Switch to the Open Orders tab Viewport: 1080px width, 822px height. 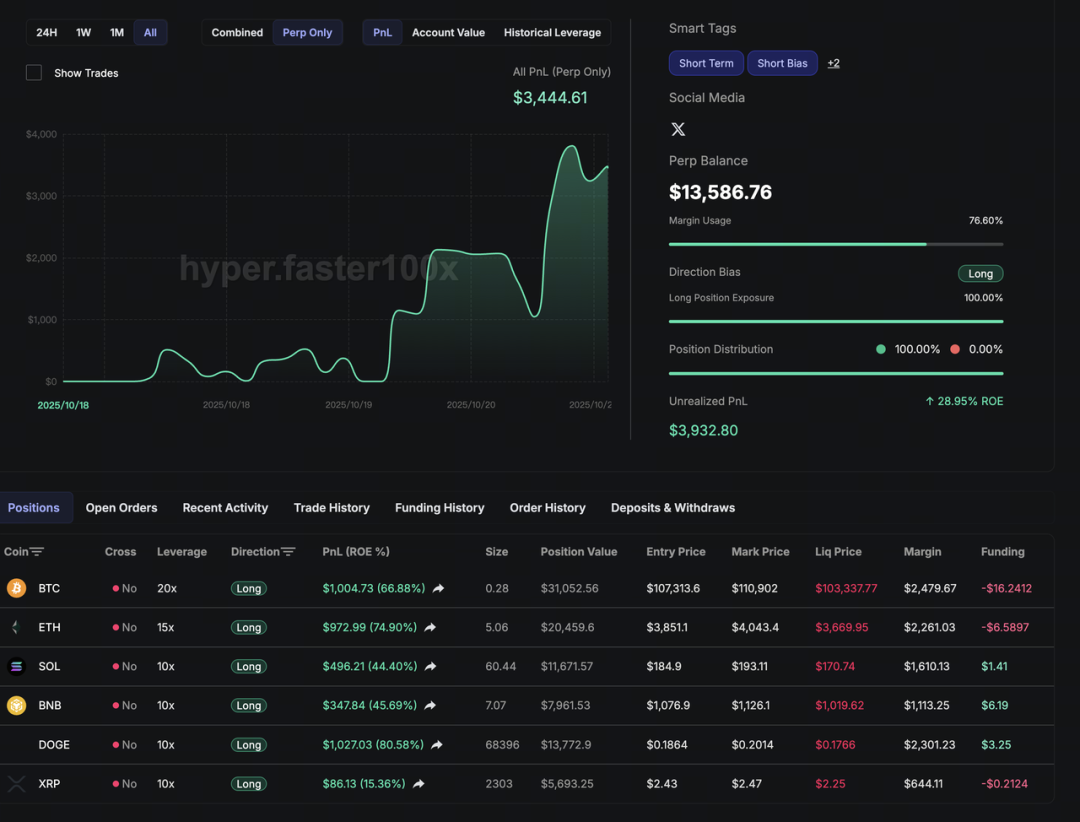(121, 508)
